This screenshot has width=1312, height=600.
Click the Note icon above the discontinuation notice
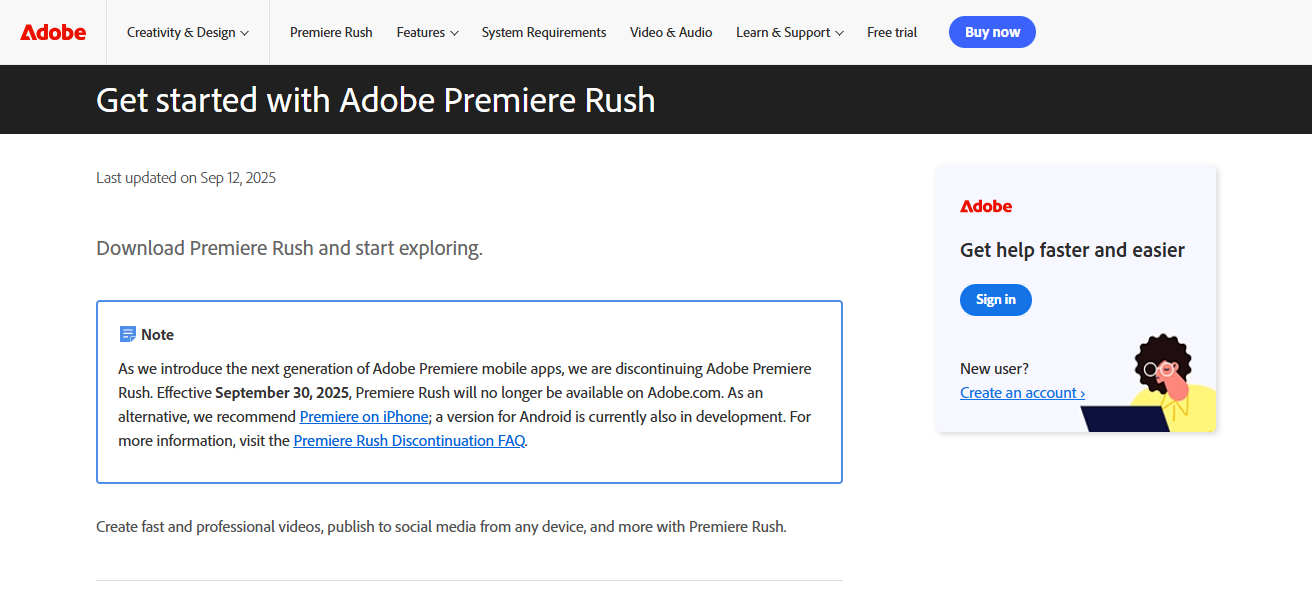[x=127, y=333]
